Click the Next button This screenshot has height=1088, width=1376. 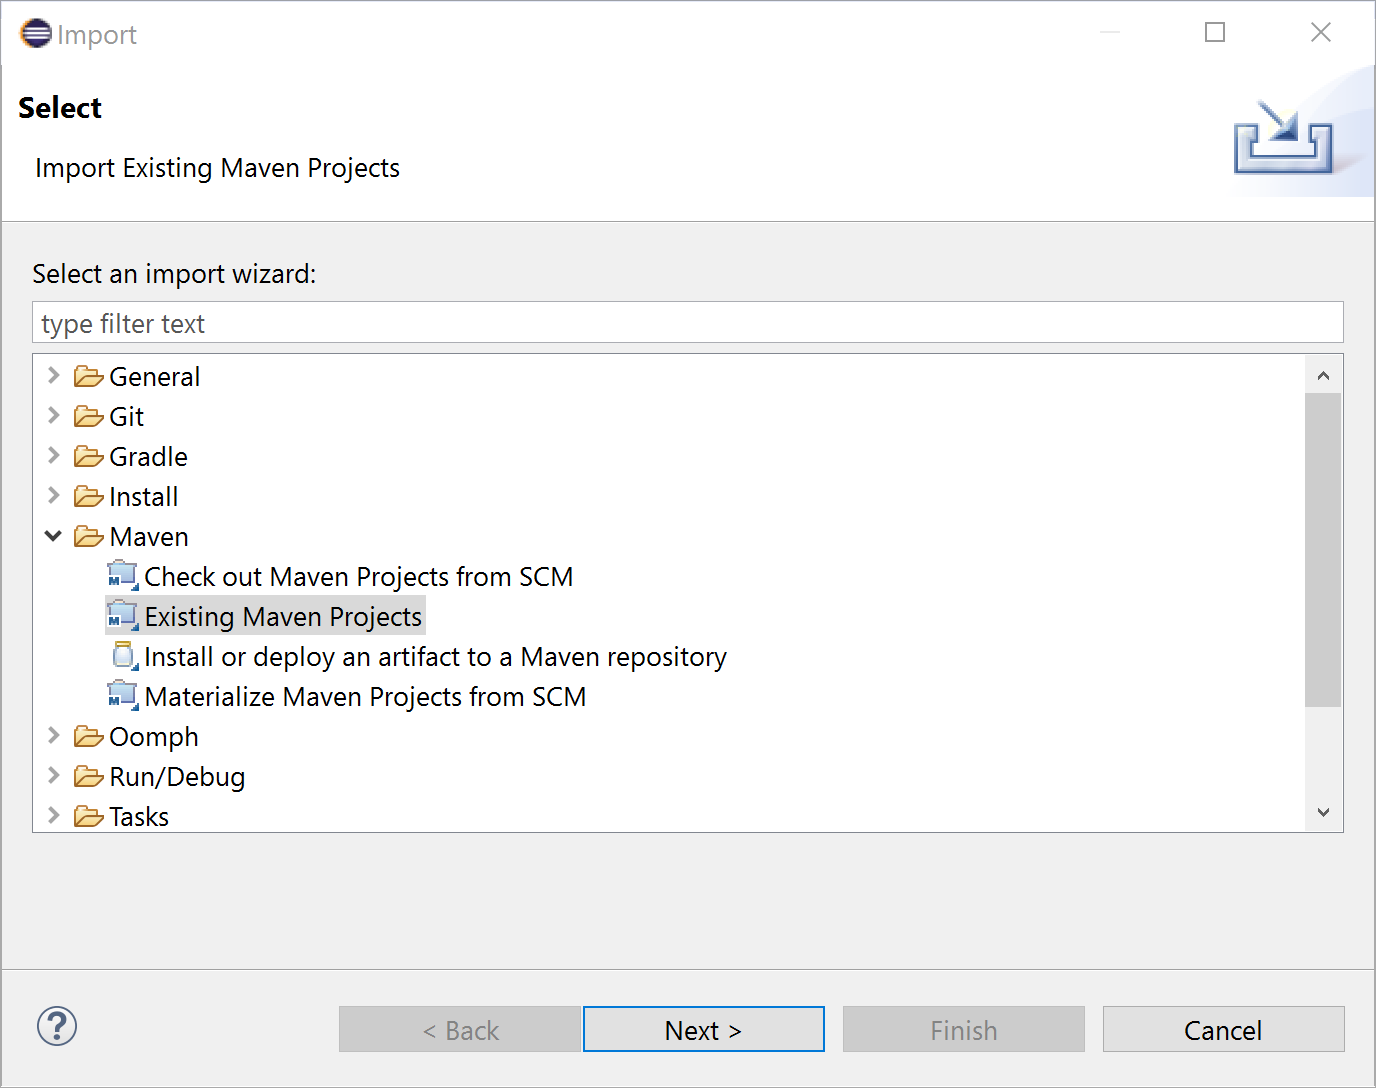tap(704, 1029)
